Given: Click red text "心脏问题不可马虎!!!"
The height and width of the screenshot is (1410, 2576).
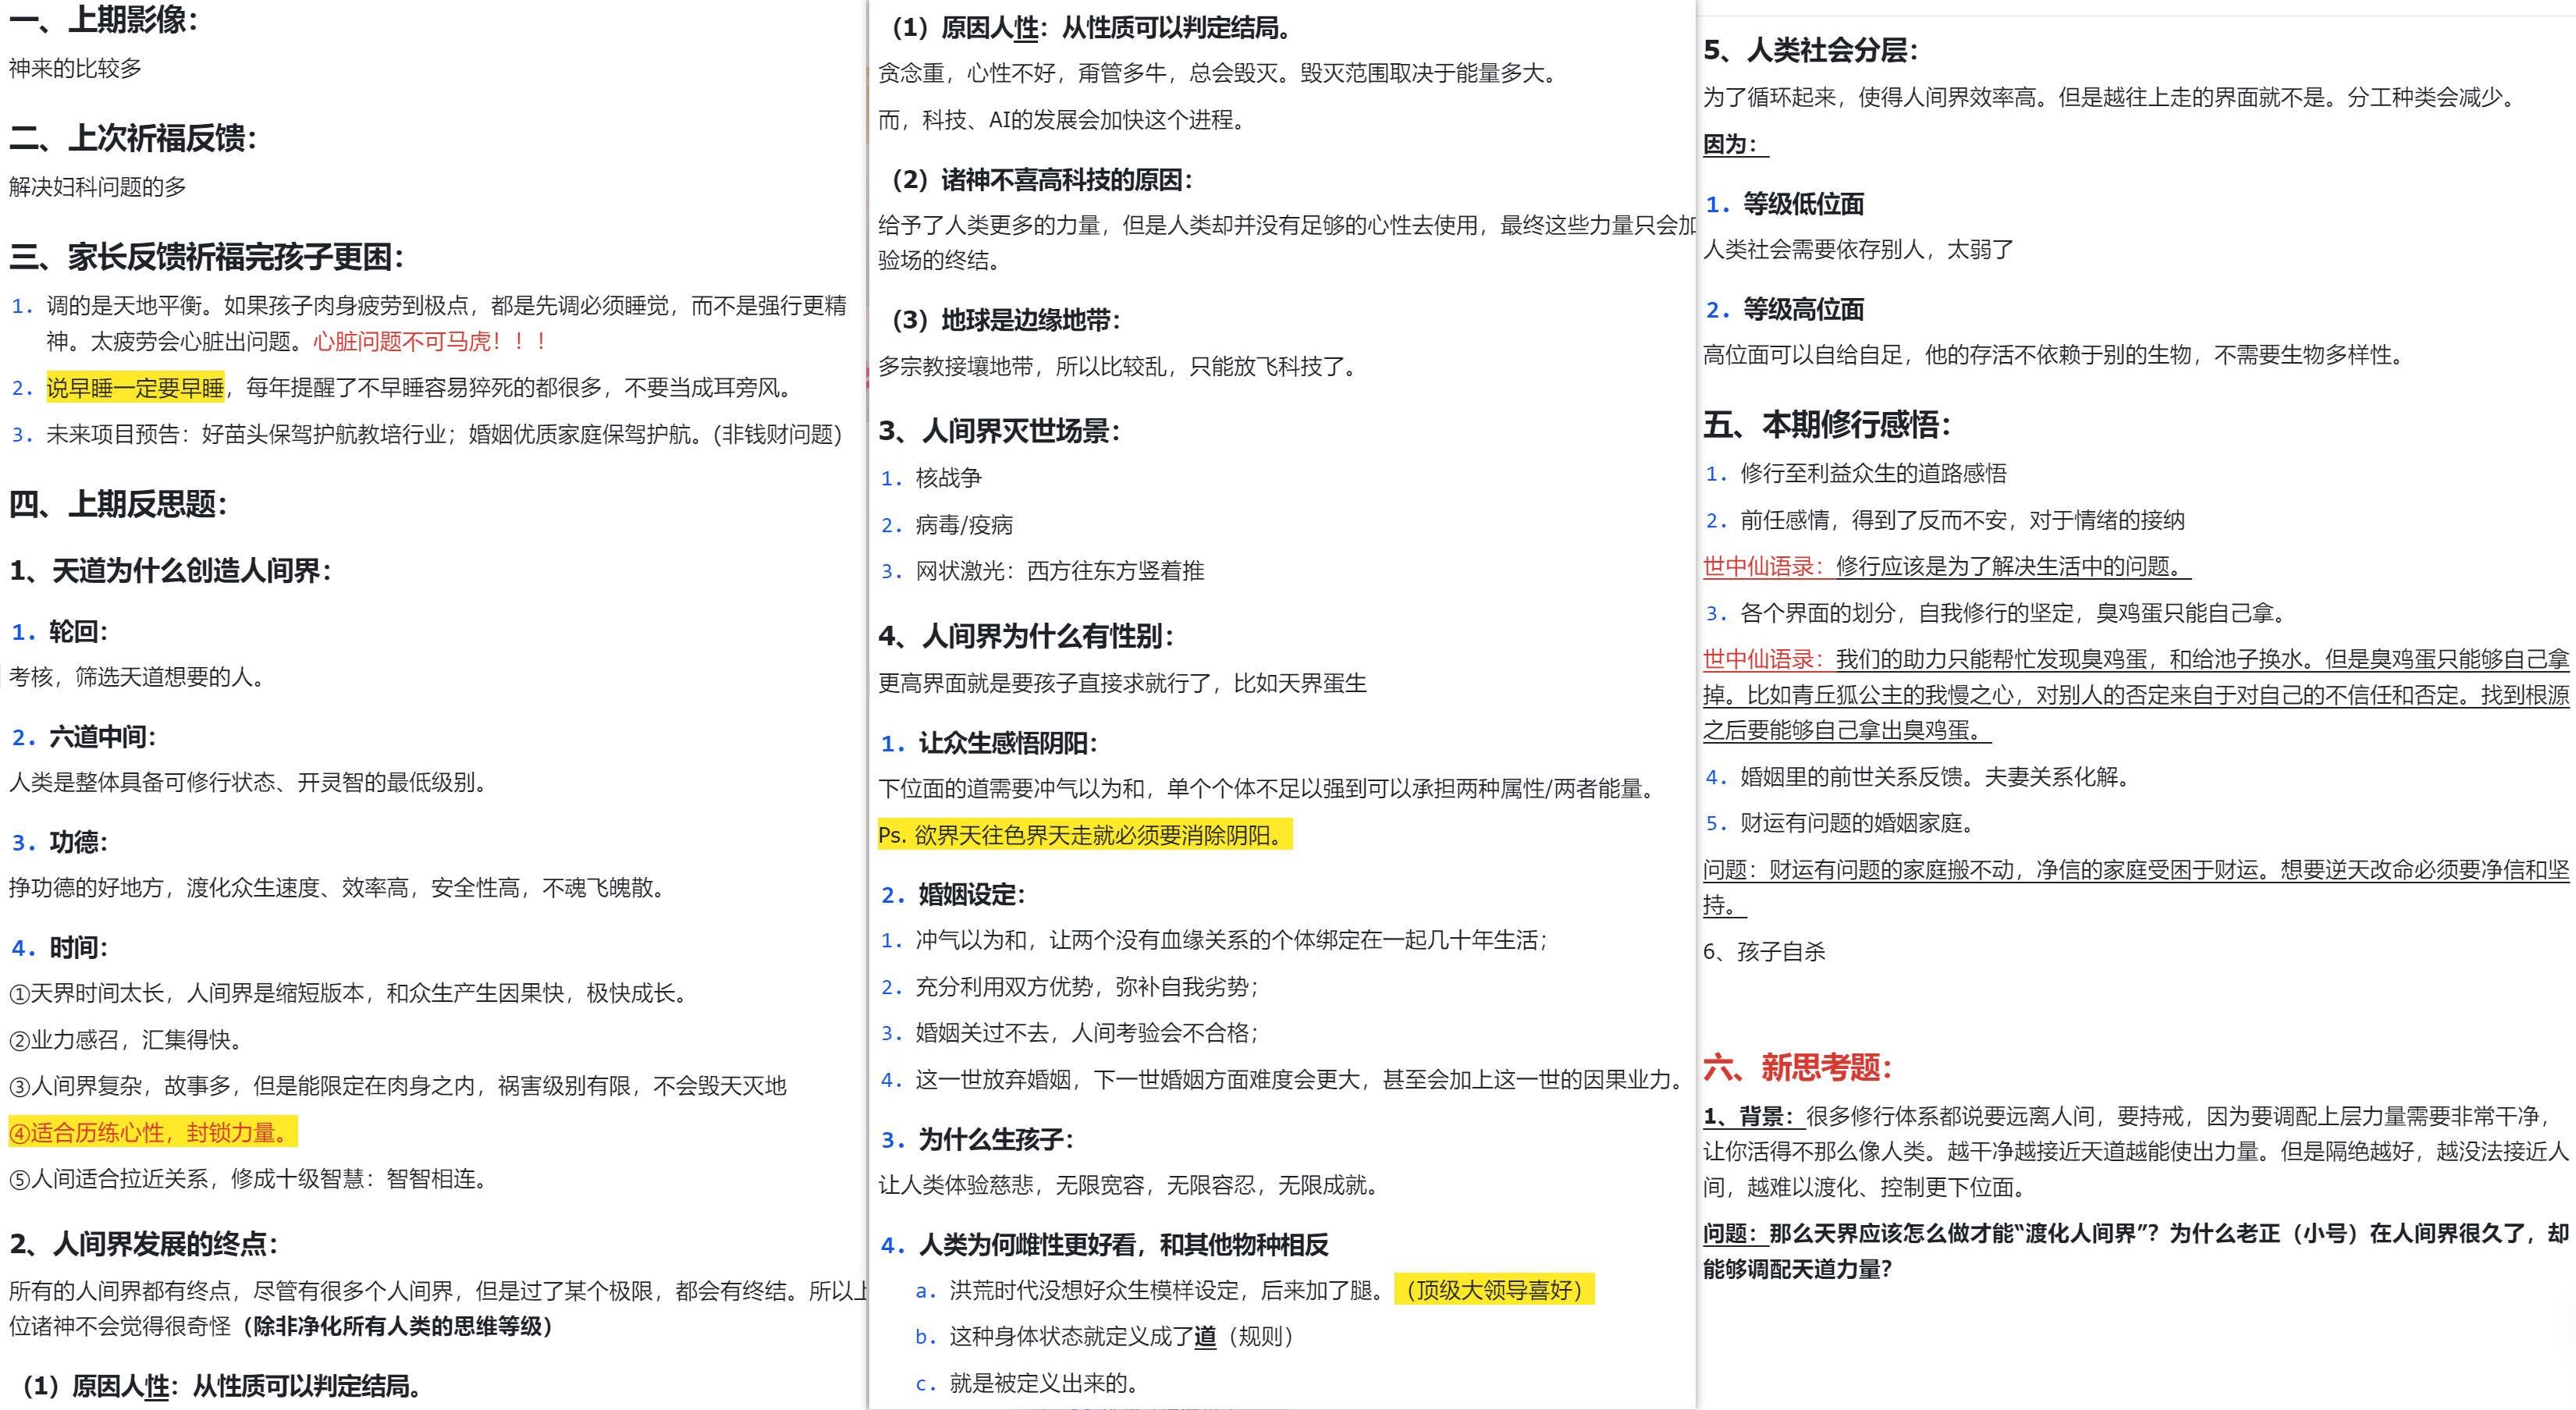Looking at the screenshot, I should (430, 342).
